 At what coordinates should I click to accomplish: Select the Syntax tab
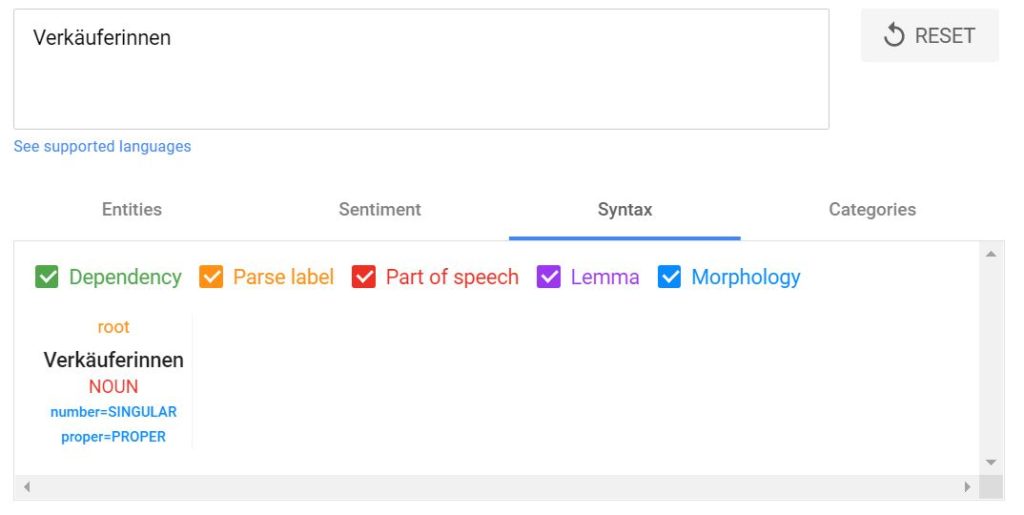click(625, 210)
